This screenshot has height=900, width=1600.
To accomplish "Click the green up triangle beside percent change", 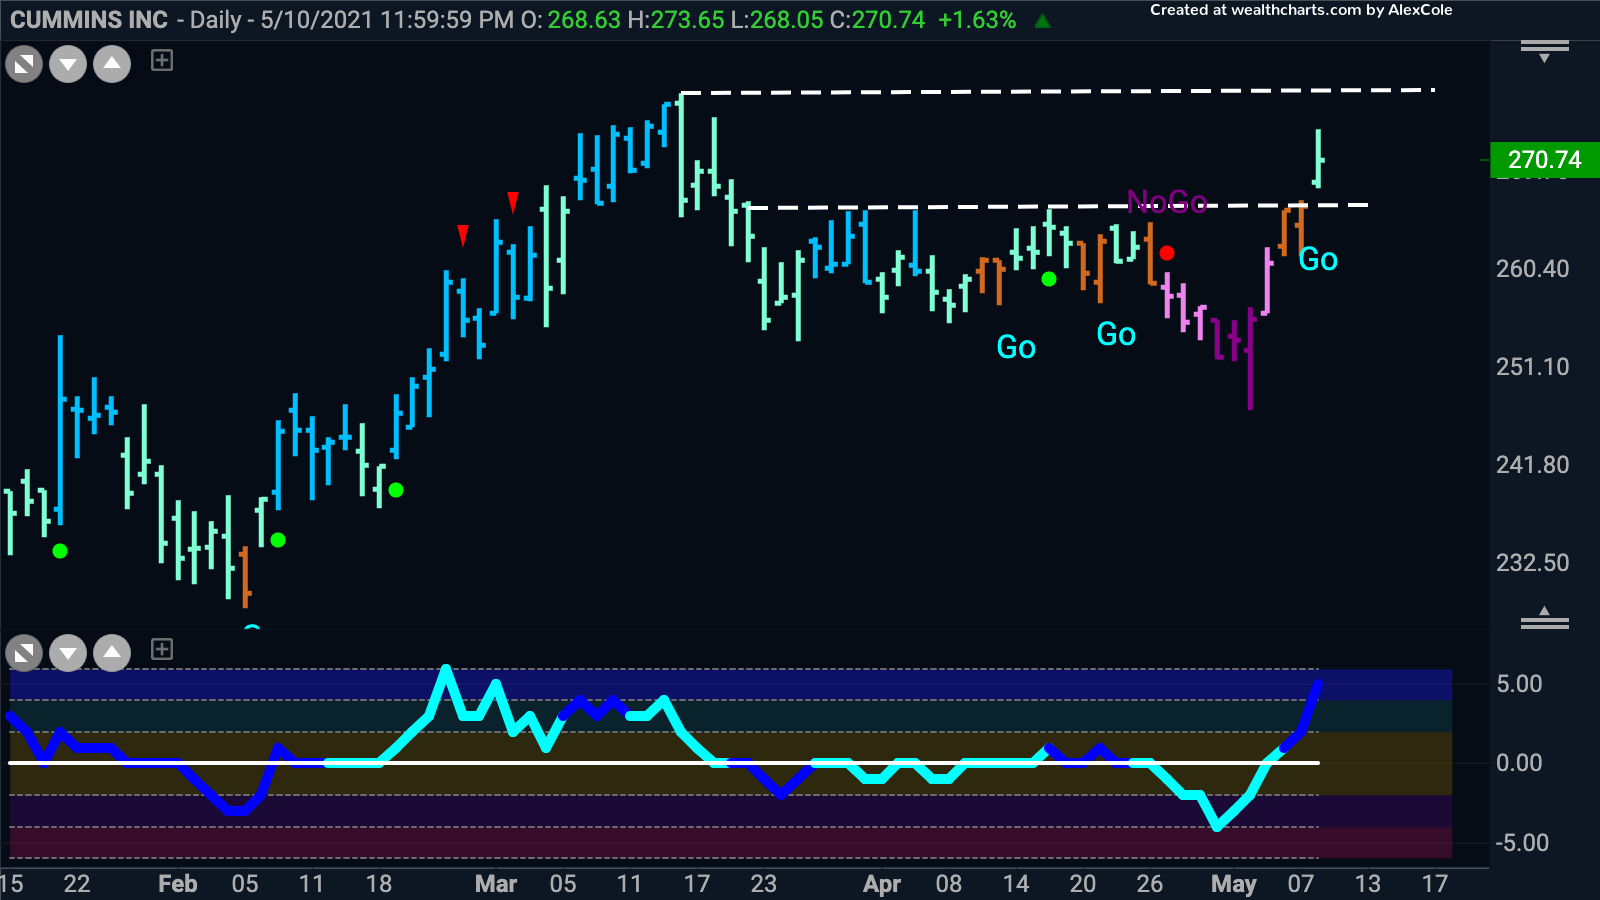I will point(1042,20).
